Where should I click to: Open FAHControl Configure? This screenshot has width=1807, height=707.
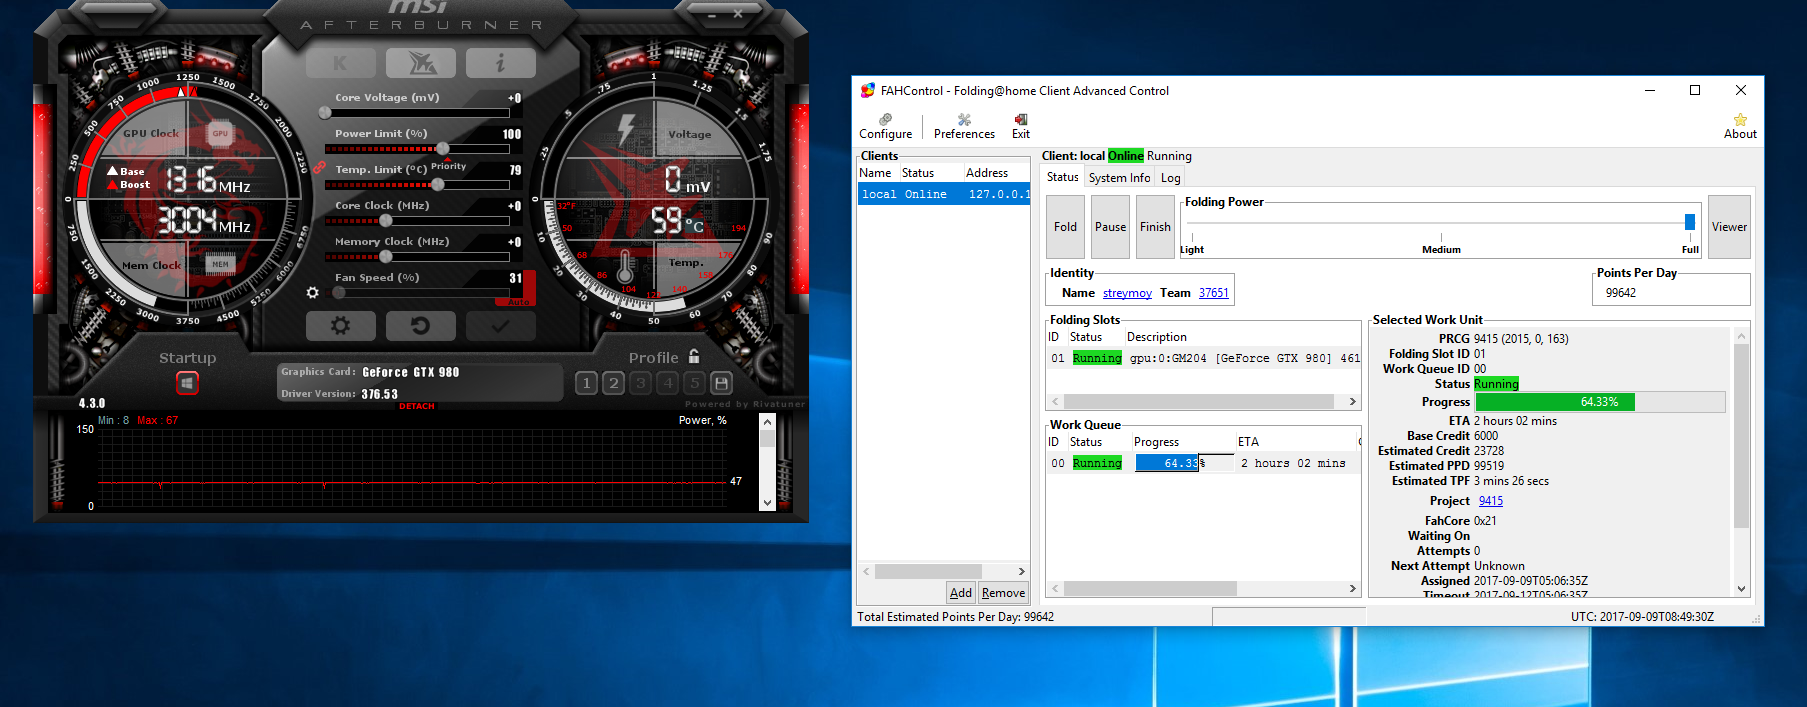click(x=886, y=126)
